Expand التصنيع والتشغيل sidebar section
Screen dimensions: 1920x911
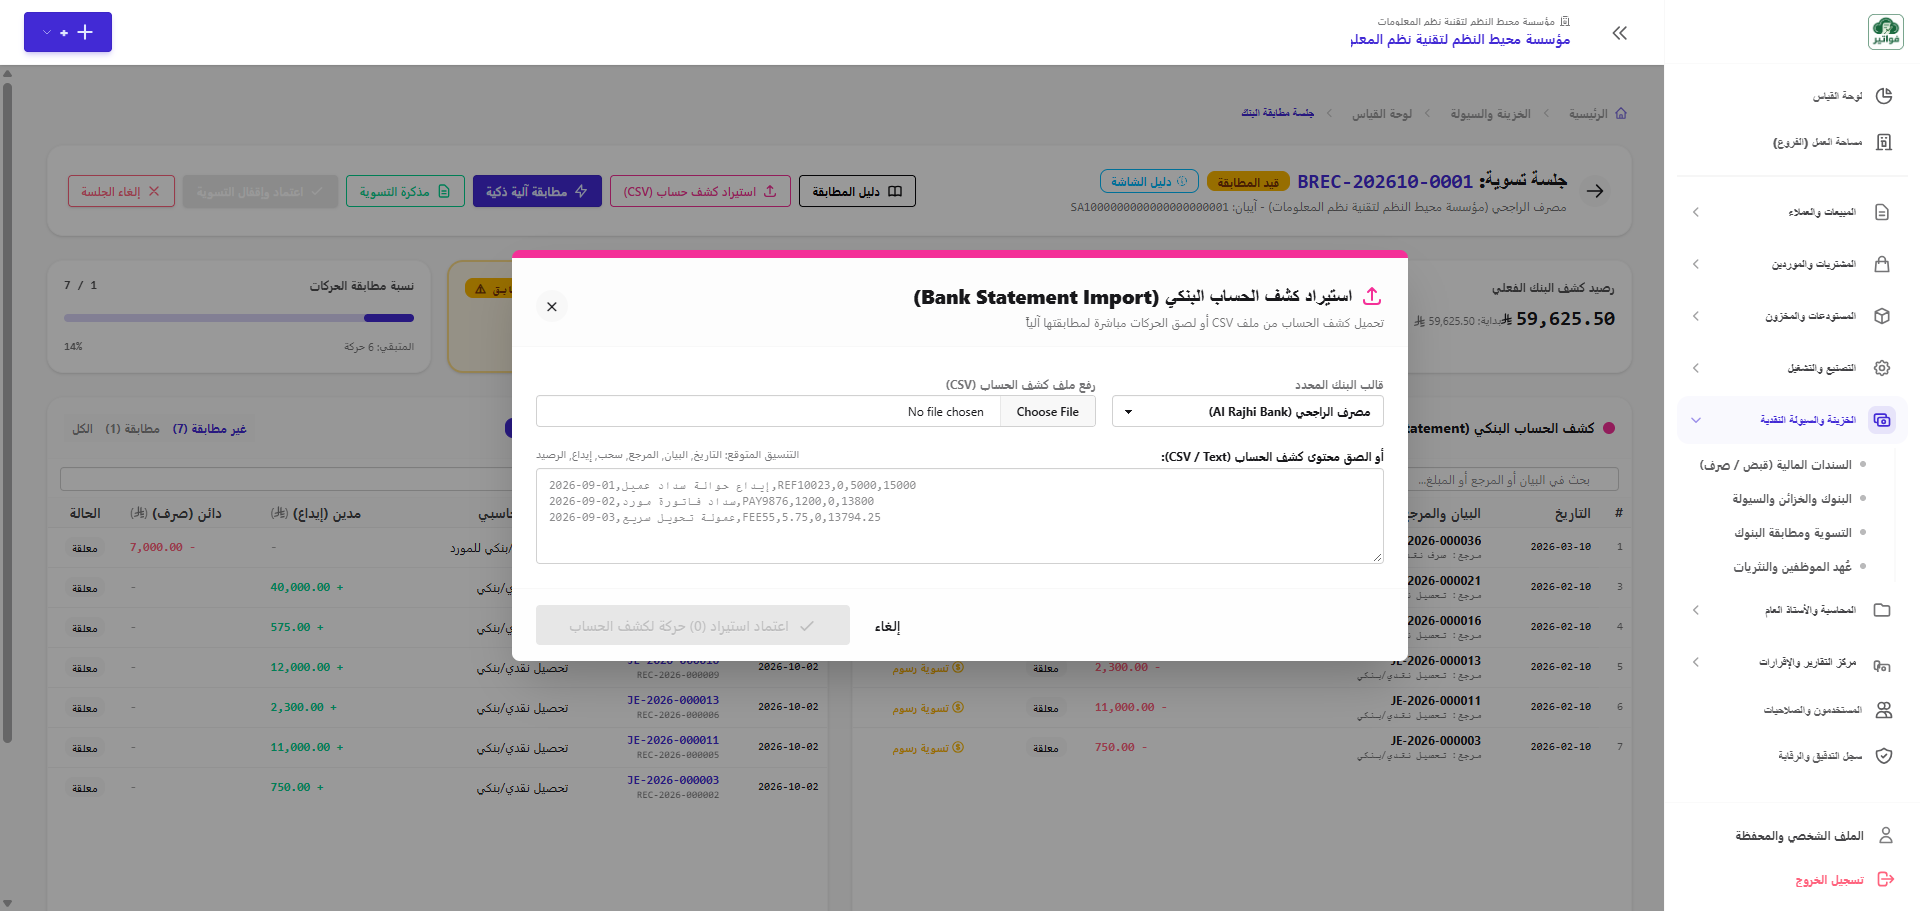[x=1792, y=368]
